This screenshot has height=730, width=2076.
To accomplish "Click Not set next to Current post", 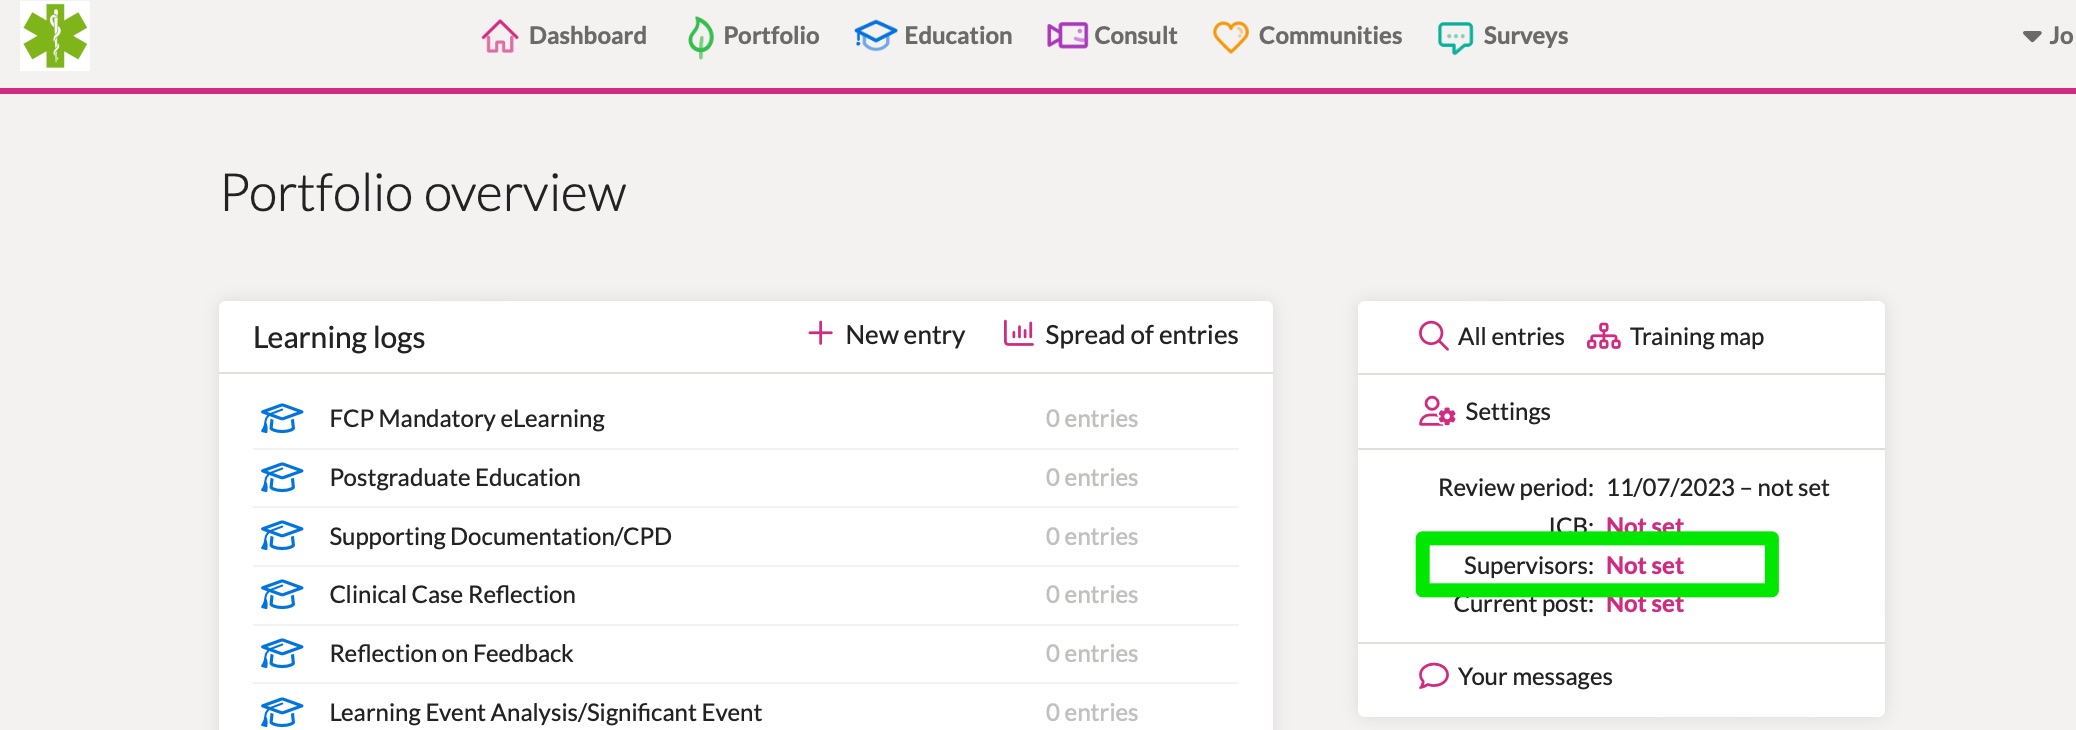I will pyautogui.click(x=1643, y=603).
